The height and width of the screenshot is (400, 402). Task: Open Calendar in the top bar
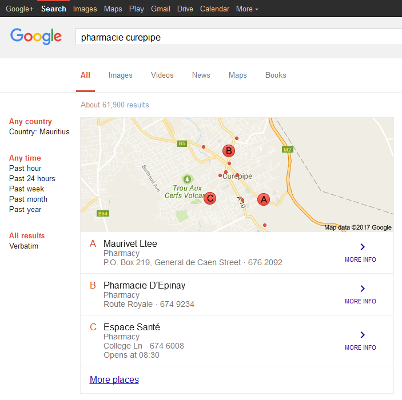214,9
